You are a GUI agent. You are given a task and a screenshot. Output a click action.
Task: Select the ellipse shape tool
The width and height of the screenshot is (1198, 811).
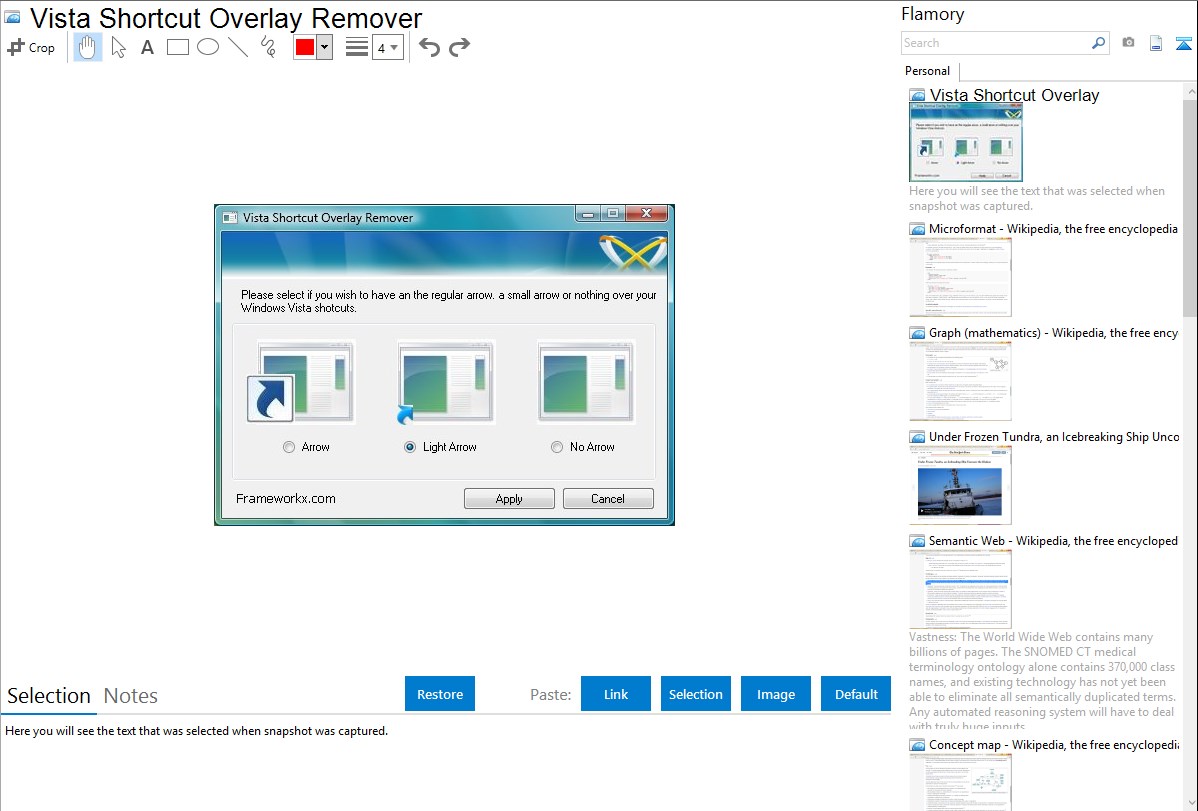click(x=208, y=47)
